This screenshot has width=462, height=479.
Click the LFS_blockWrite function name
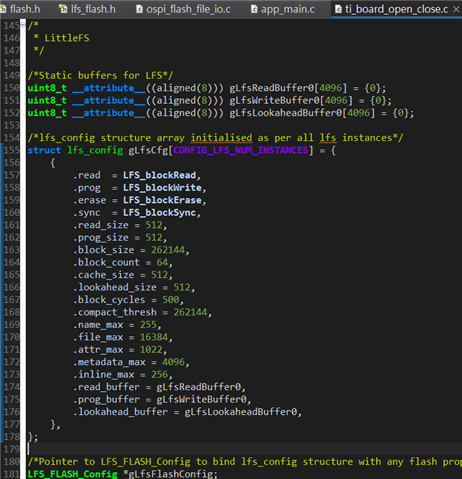[162, 188]
